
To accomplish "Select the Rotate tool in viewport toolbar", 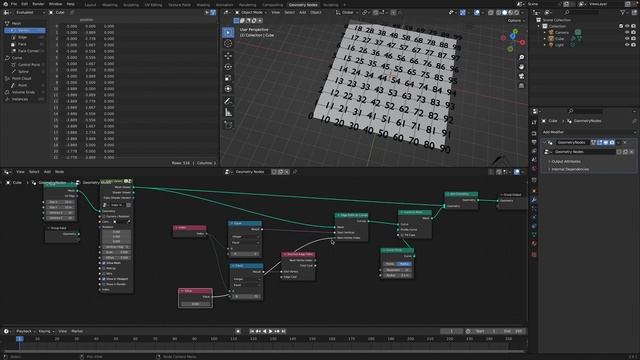I will [228, 67].
